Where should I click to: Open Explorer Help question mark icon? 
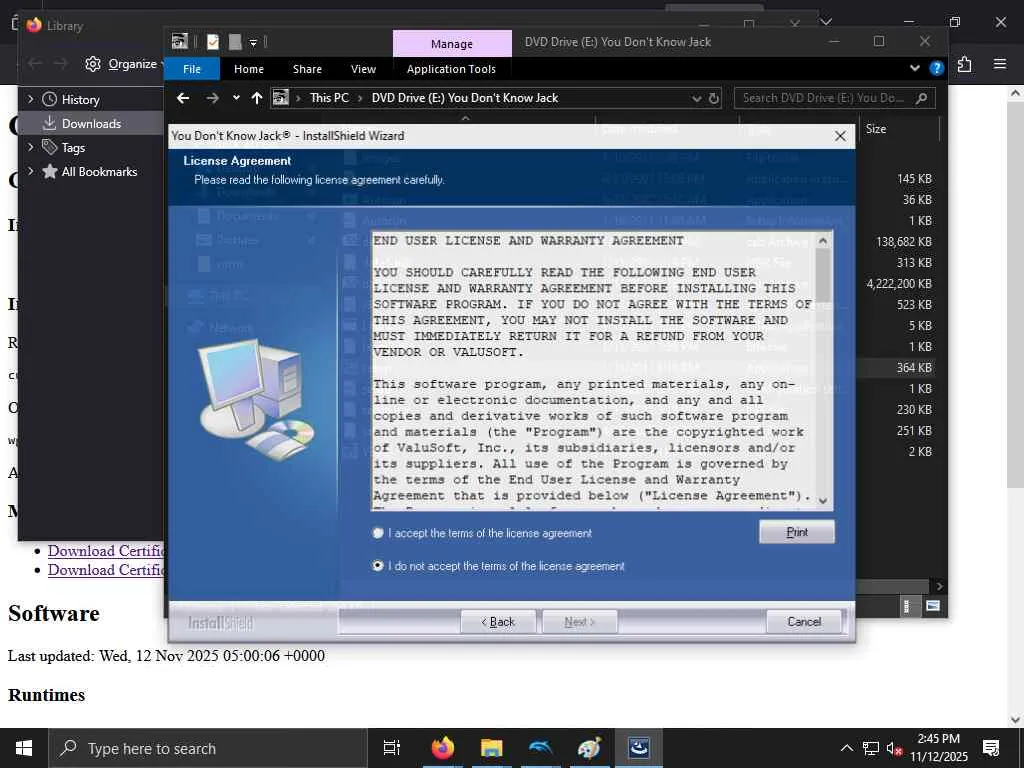[x=936, y=68]
